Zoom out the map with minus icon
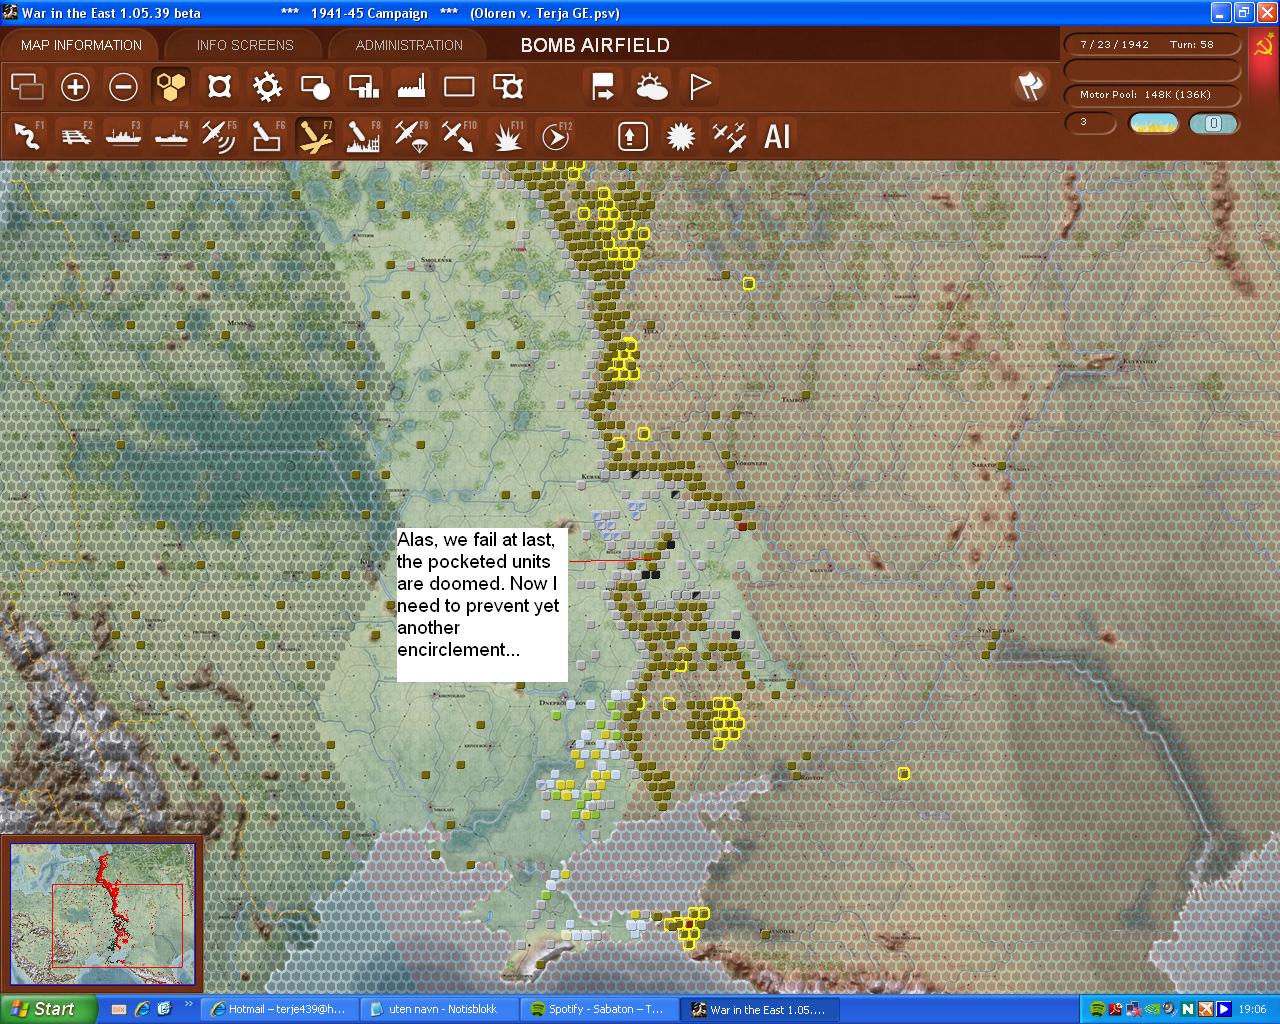 pyautogui.click(x=123, y=87)
